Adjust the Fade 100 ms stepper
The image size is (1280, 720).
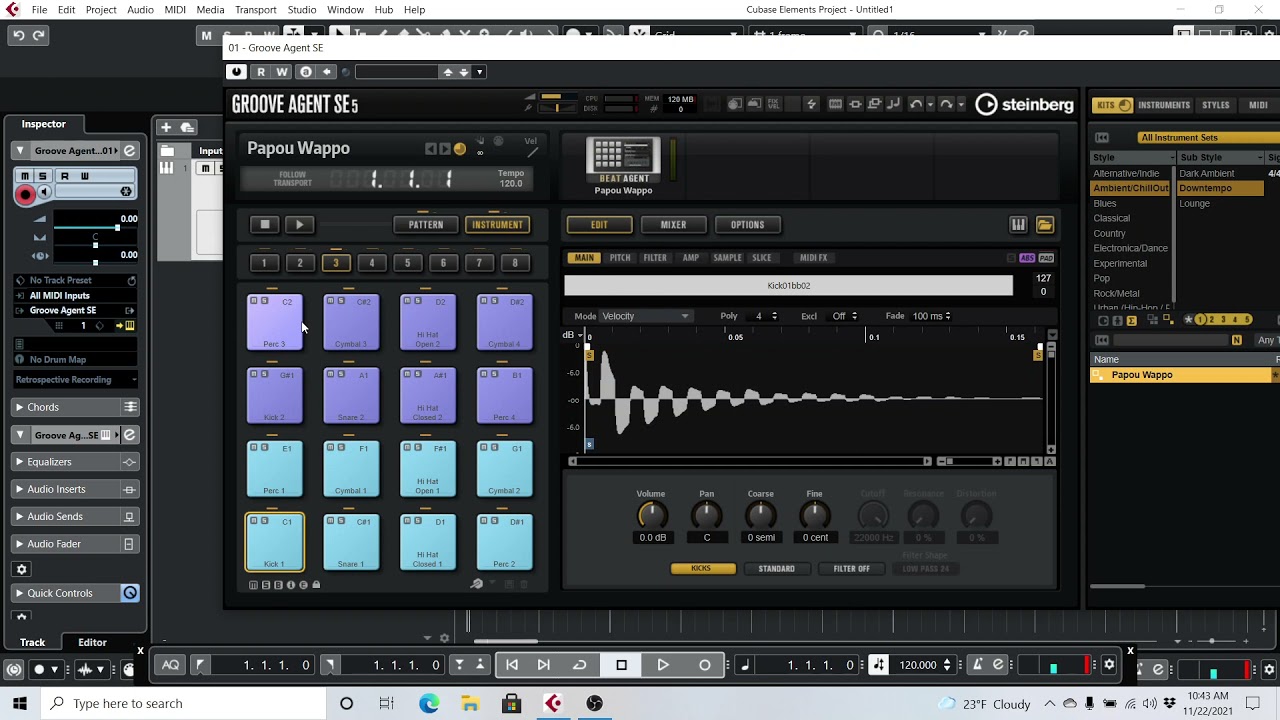(x=947, y=316)
